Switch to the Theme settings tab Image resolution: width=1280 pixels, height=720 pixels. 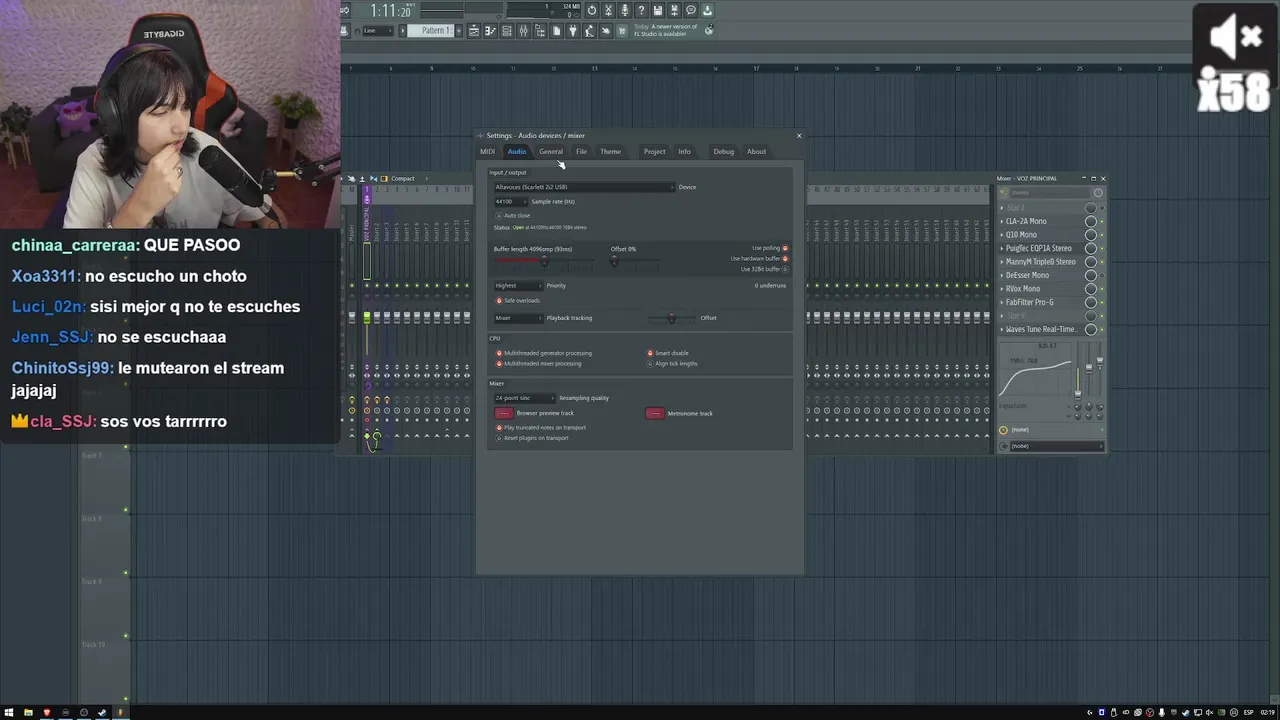point(610,152)
